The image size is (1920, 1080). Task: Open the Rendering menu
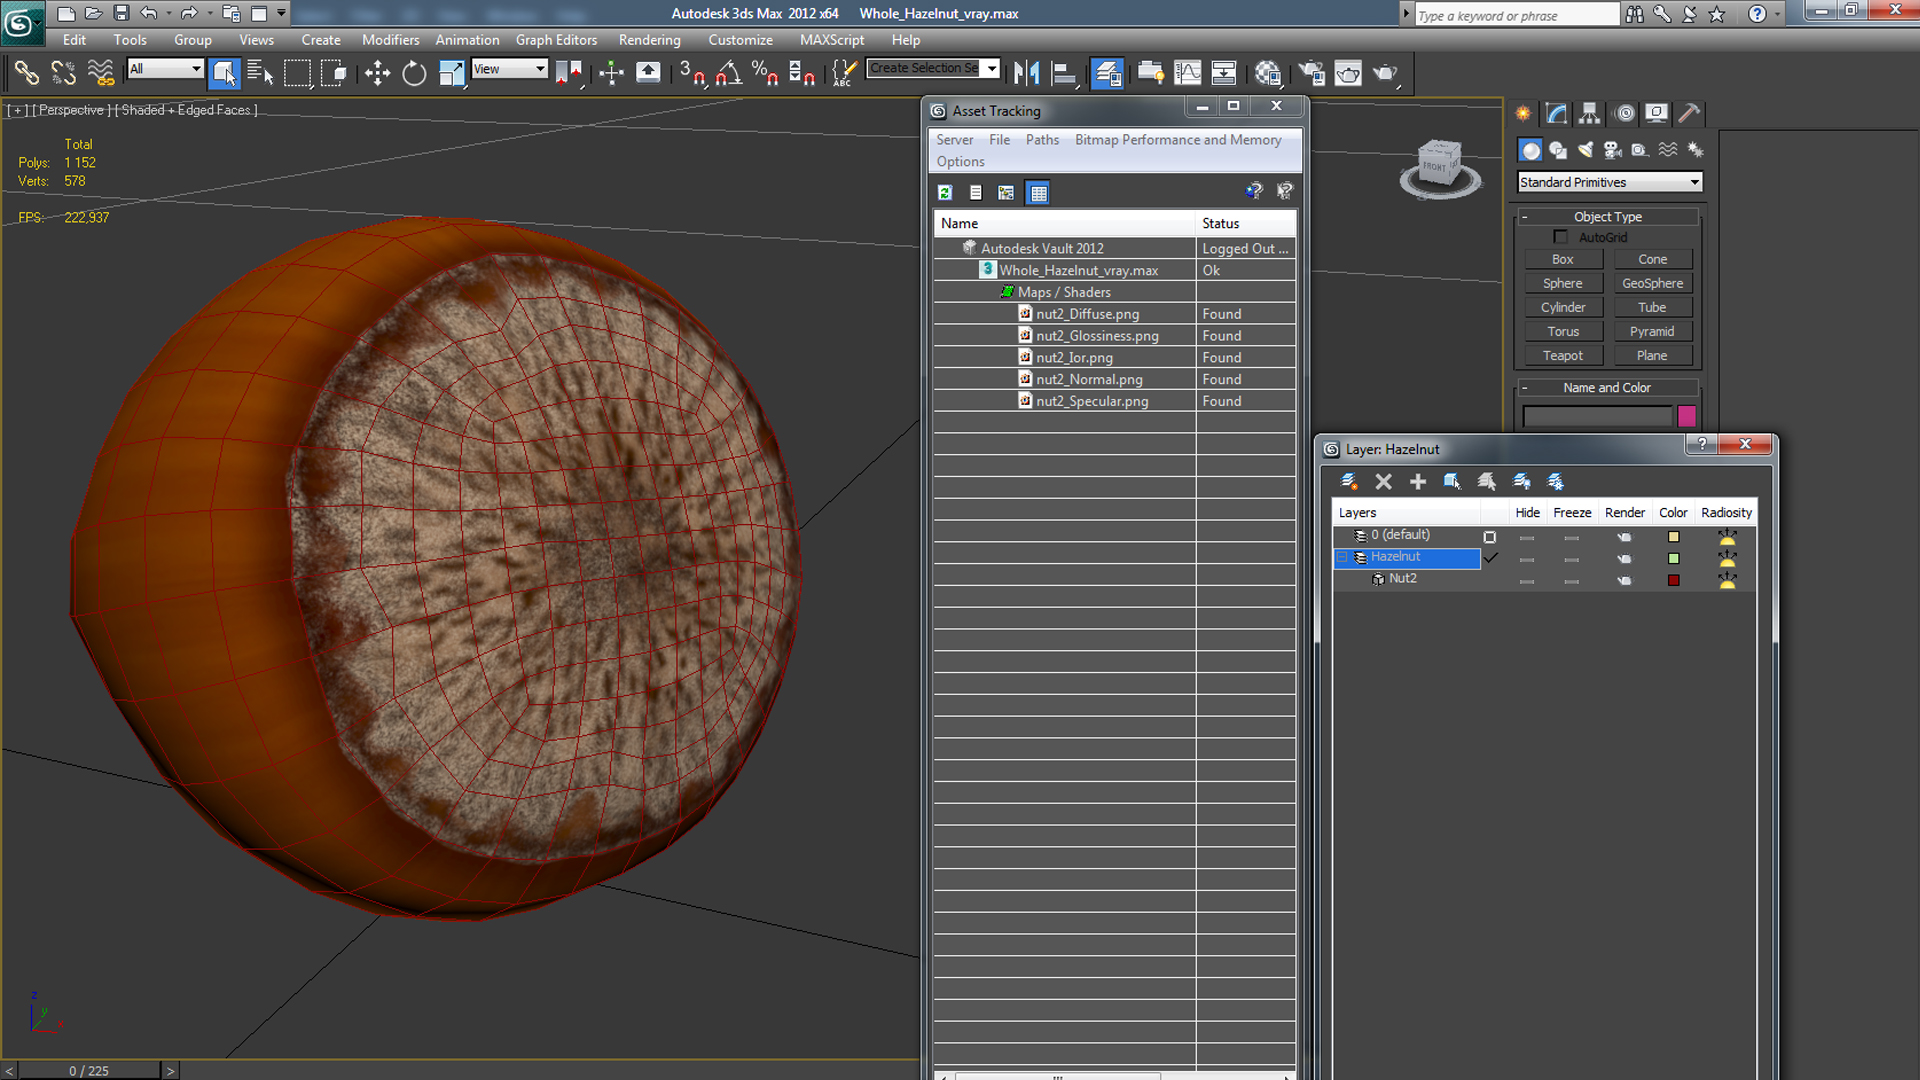(x=649, y=40)
